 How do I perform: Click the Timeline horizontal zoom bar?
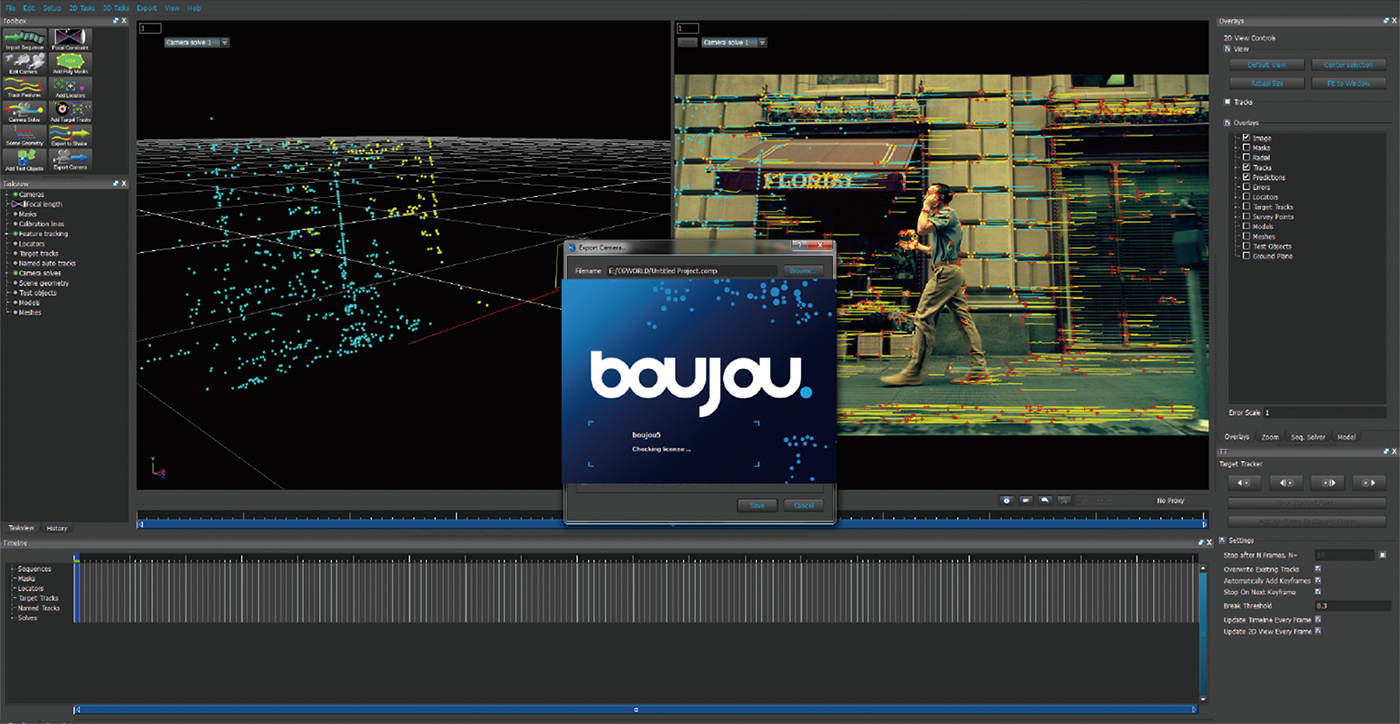638,709
